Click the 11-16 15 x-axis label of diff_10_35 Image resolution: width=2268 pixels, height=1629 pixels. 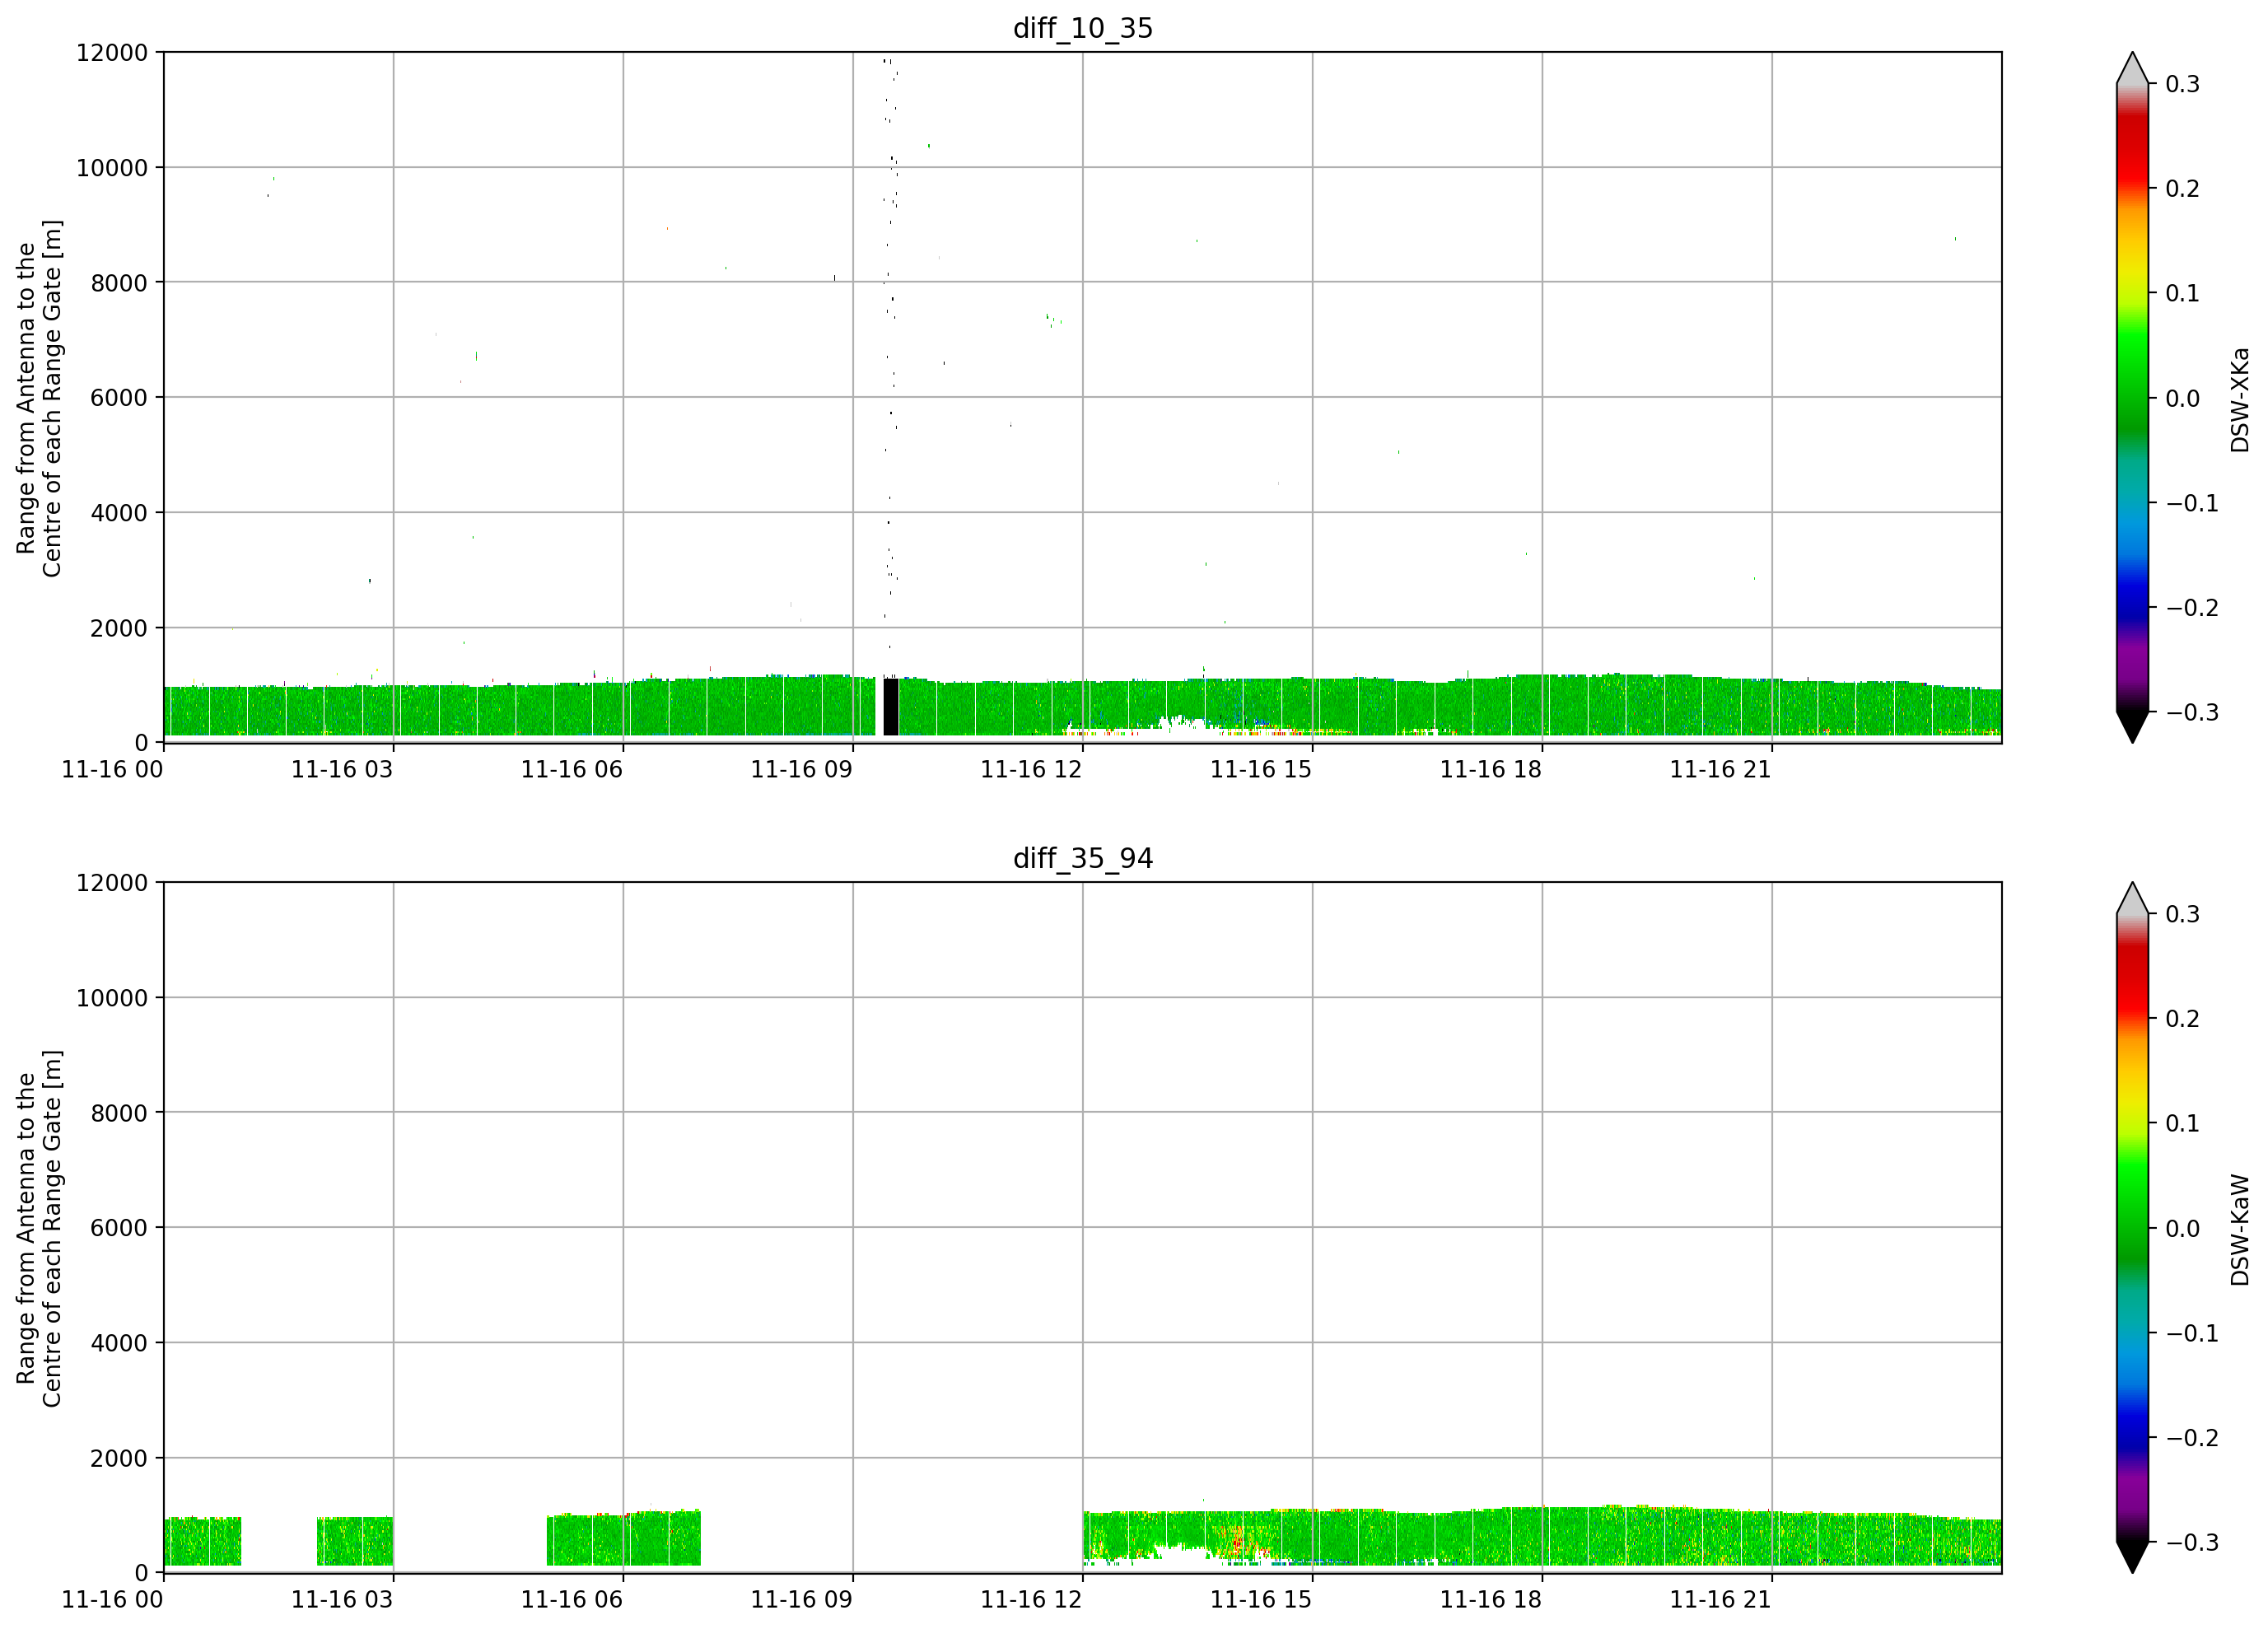pyautogui.click(x=1261, y=770)
